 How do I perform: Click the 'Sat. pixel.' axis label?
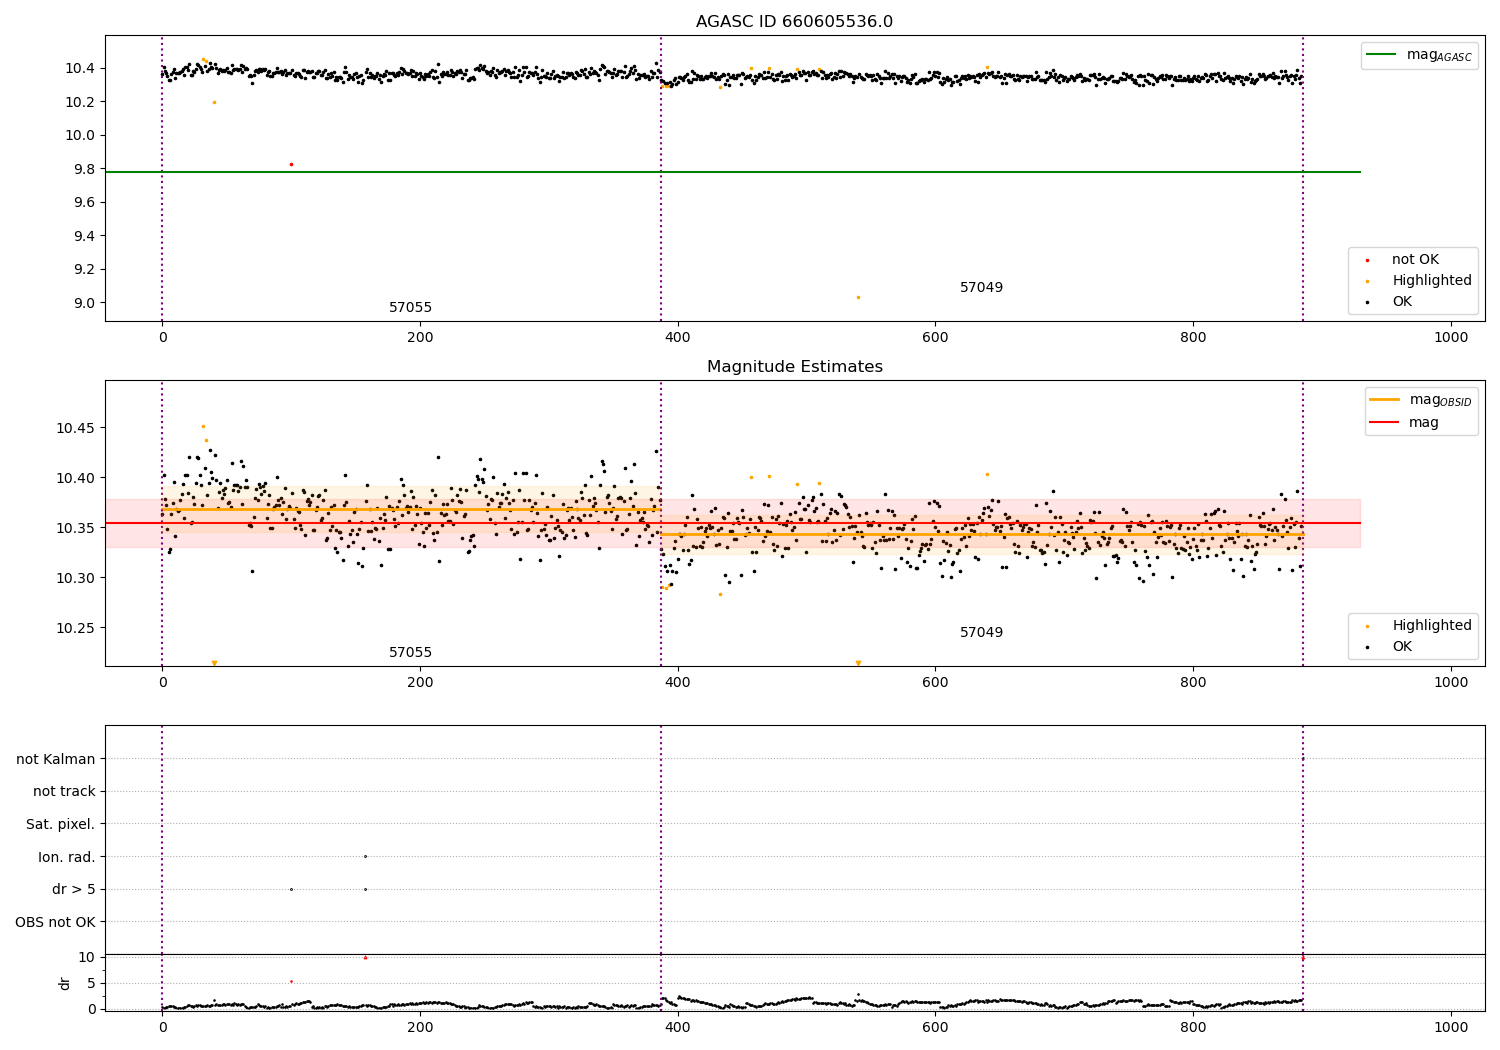click(61, 825)
